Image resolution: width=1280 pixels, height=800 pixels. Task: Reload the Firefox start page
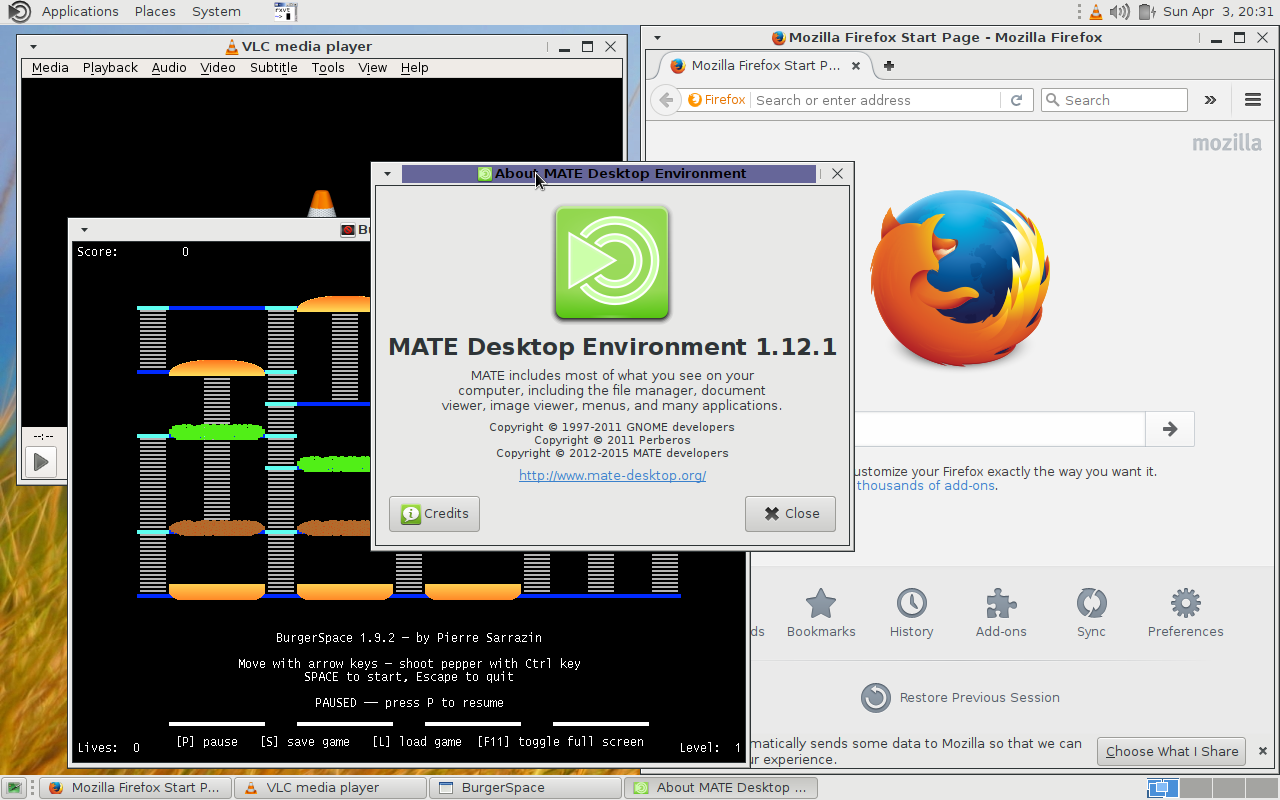coord(1016,100)
